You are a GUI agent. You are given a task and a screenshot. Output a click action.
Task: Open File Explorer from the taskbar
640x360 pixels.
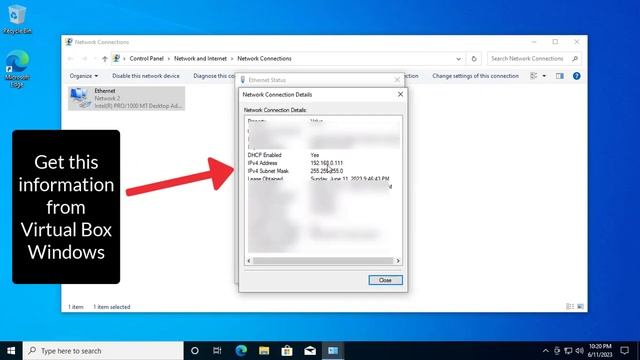264,351
